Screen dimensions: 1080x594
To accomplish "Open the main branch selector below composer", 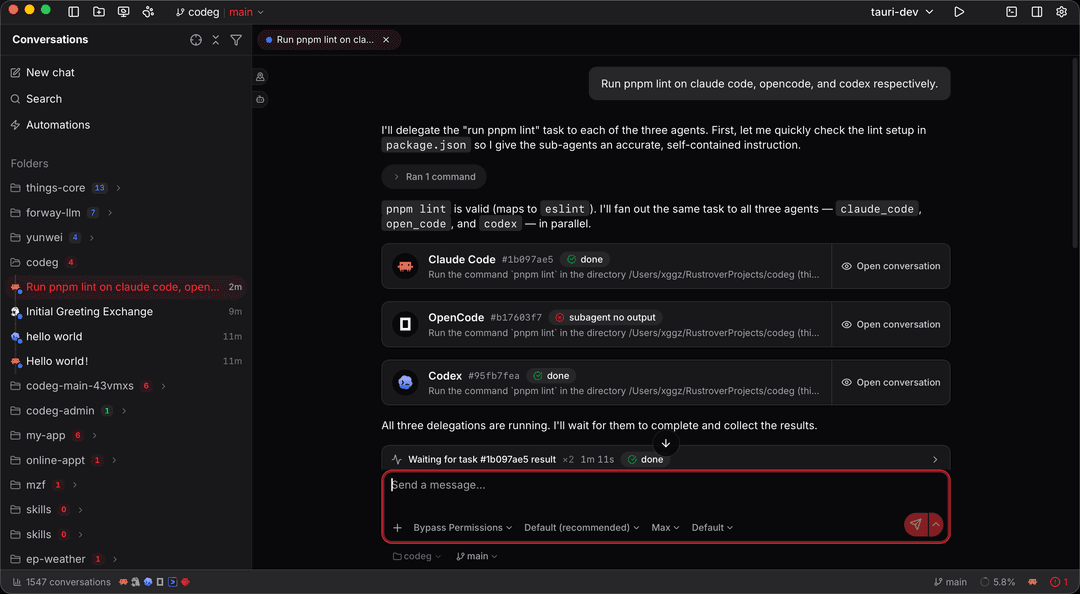I will click(x=477, y=556).
